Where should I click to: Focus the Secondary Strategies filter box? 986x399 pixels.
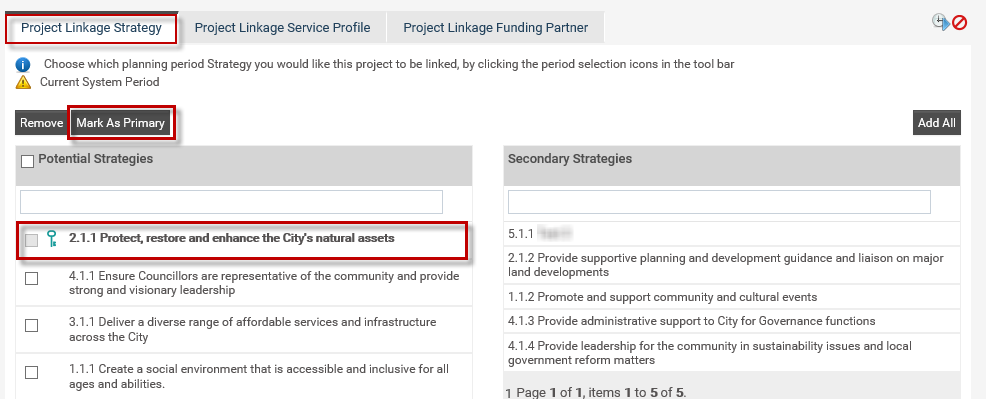click(x=719, y=202)
